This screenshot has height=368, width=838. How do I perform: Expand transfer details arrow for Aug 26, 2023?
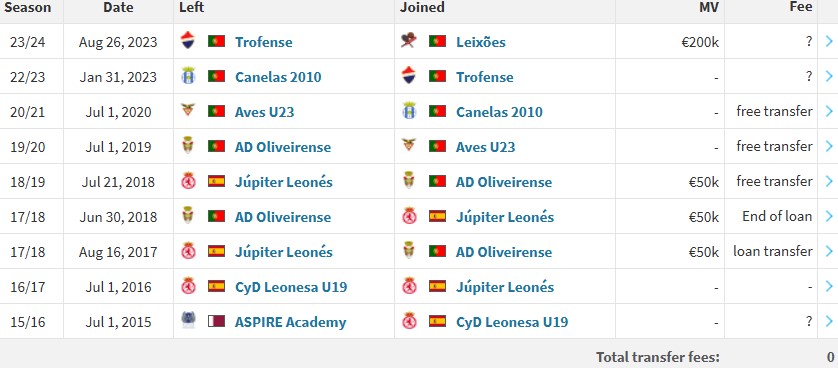coord(828,41)
